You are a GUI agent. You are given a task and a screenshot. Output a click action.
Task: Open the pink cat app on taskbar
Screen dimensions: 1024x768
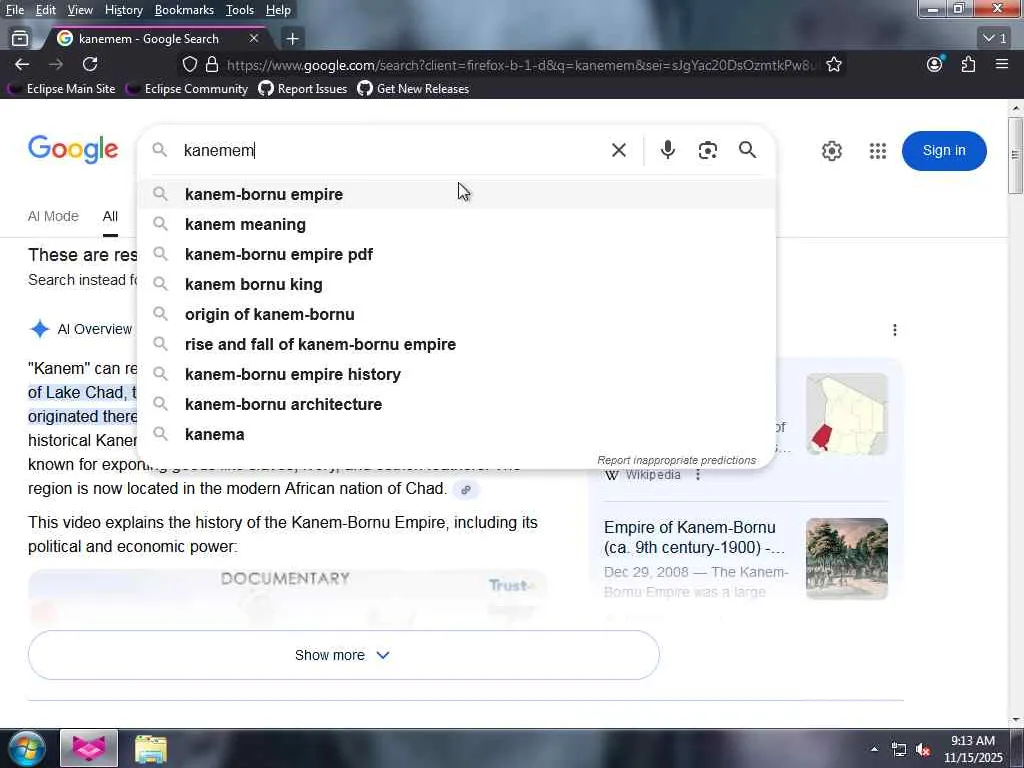pyautogui.click(x=89, y=748)
